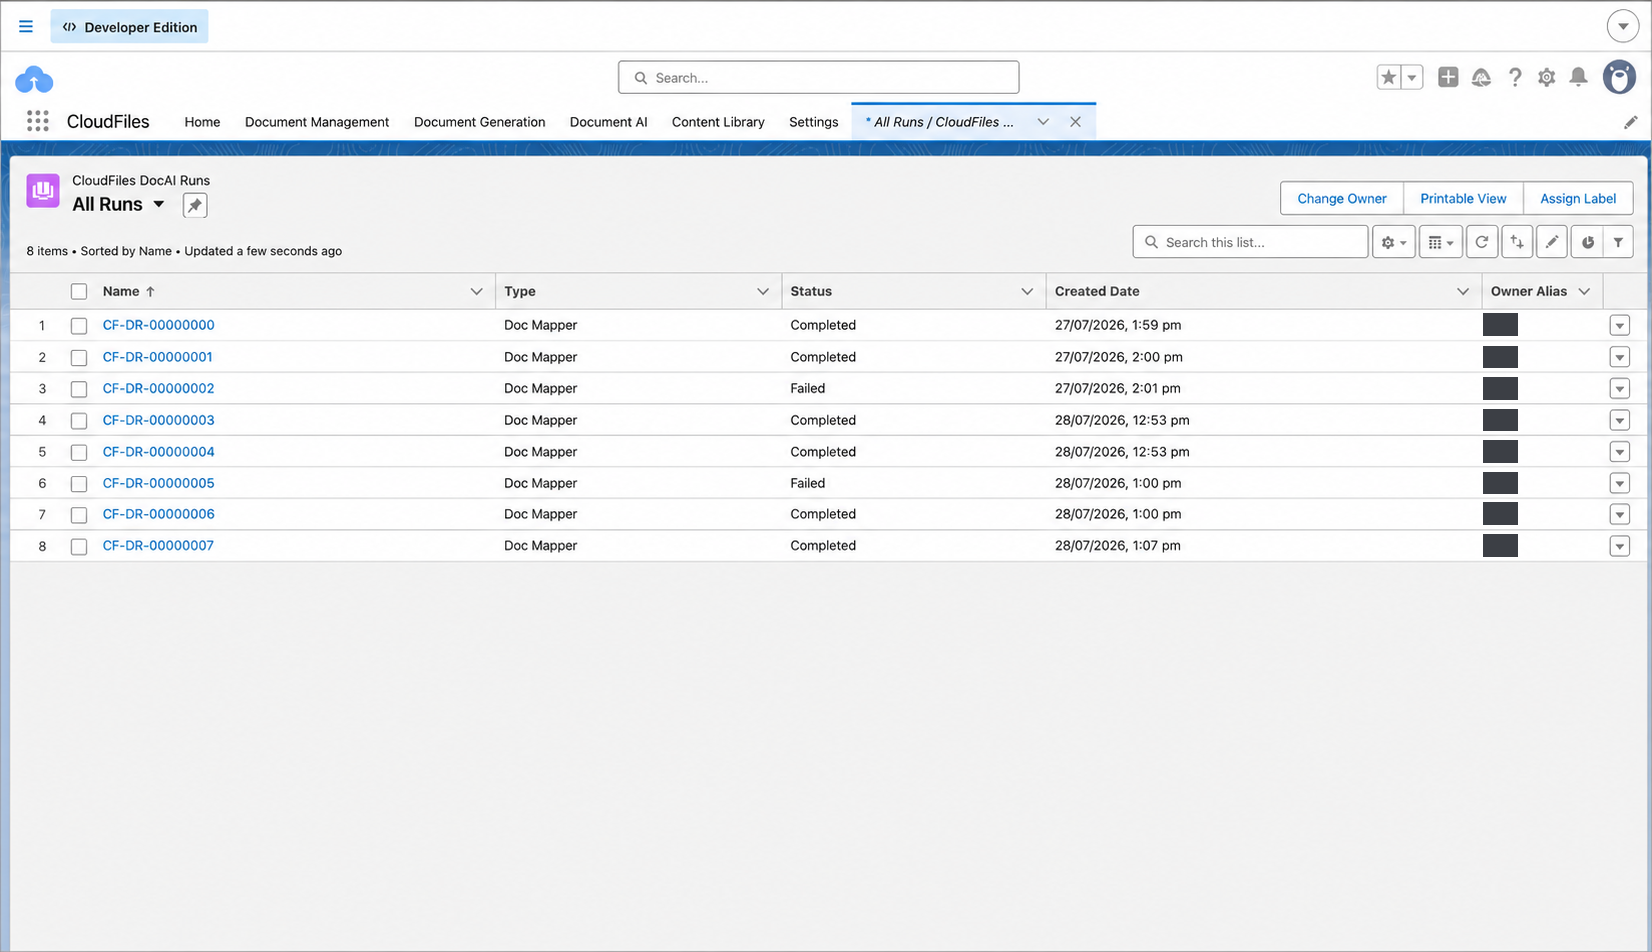The width and height of the screenshot is (1652, 952).
Task: Show charts panel icon
Action: [1587, 242]
